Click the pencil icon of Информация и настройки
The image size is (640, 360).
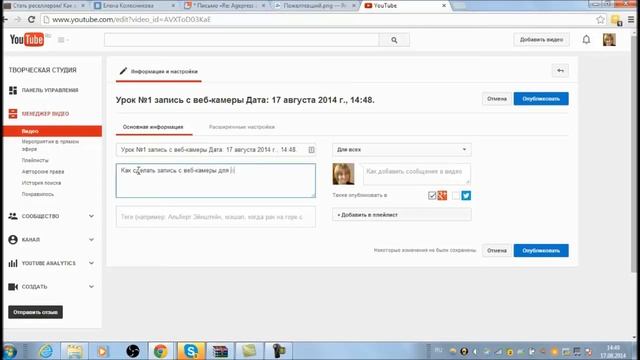123,71
